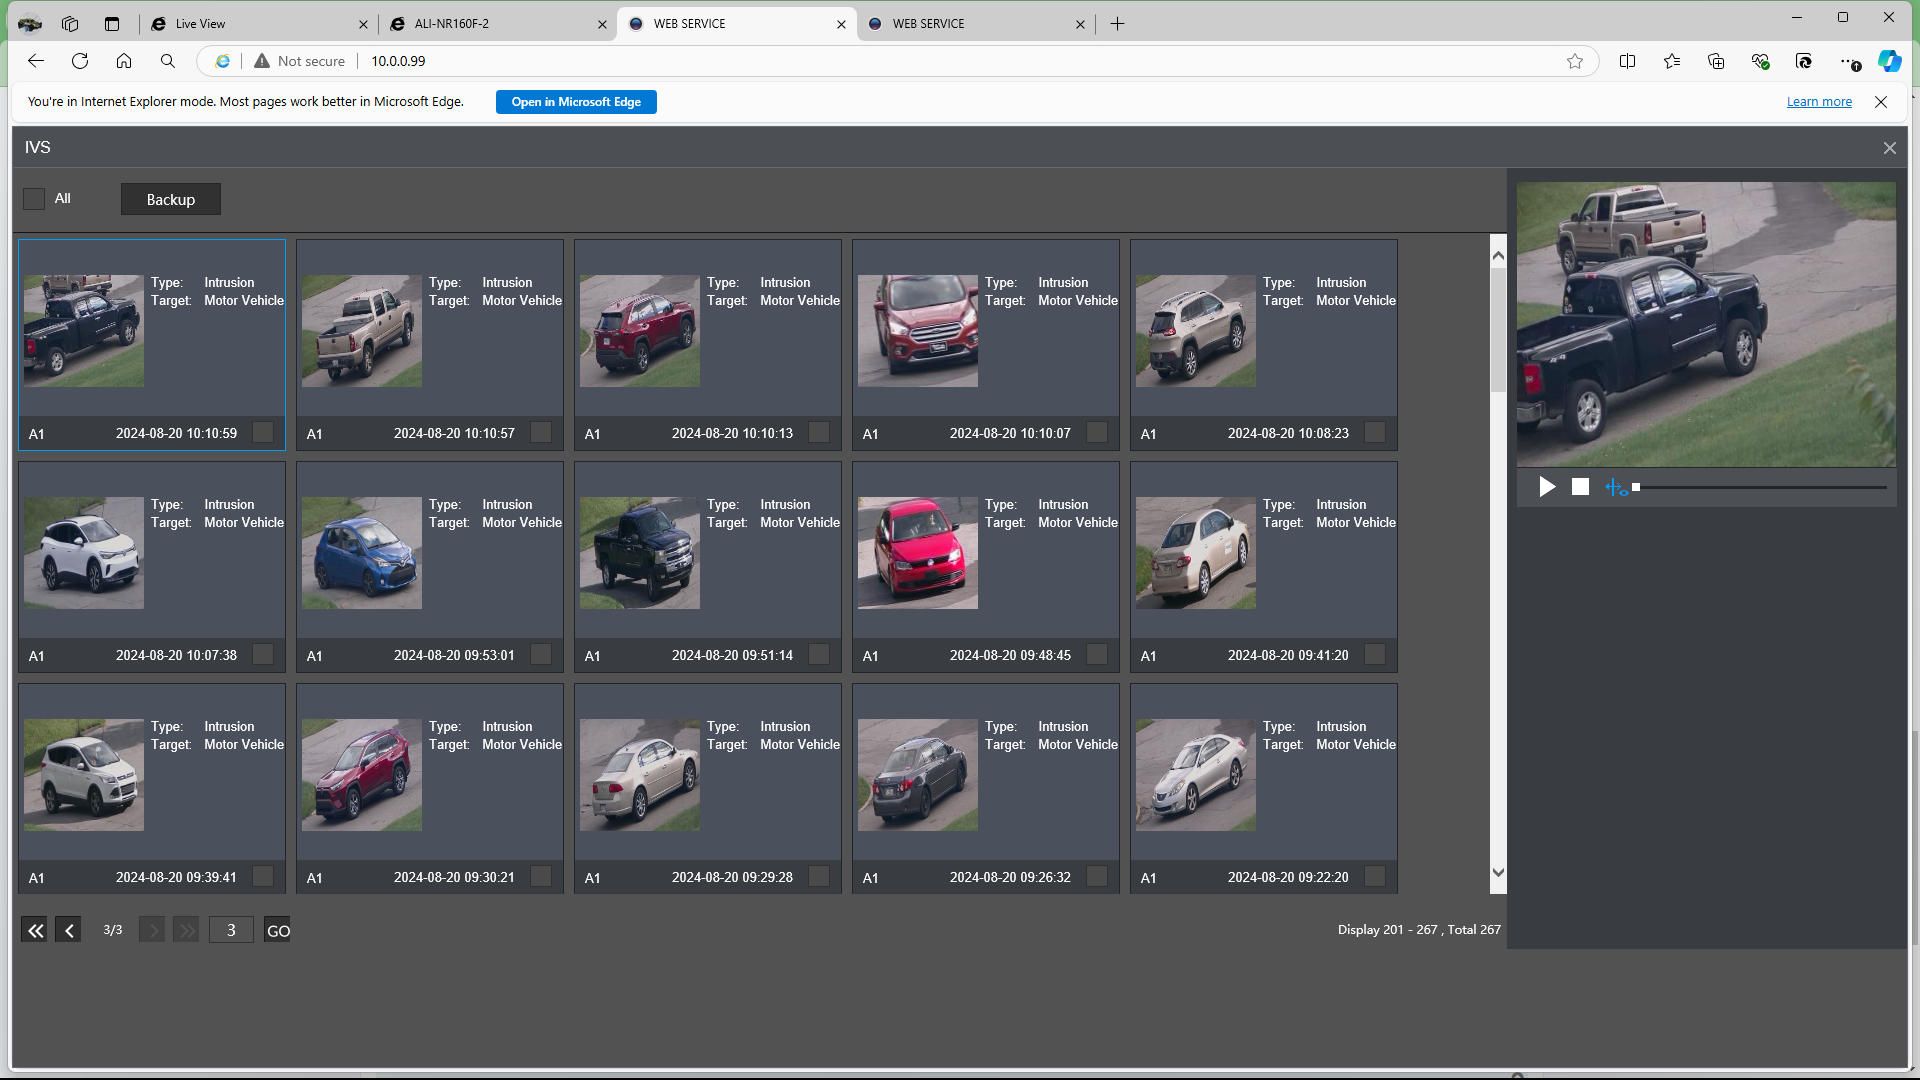The width and height of the screenshot is (1920, 1080).
Task: Navigate back in the browser
Action: pyautogui.click(x=36, y=61)
